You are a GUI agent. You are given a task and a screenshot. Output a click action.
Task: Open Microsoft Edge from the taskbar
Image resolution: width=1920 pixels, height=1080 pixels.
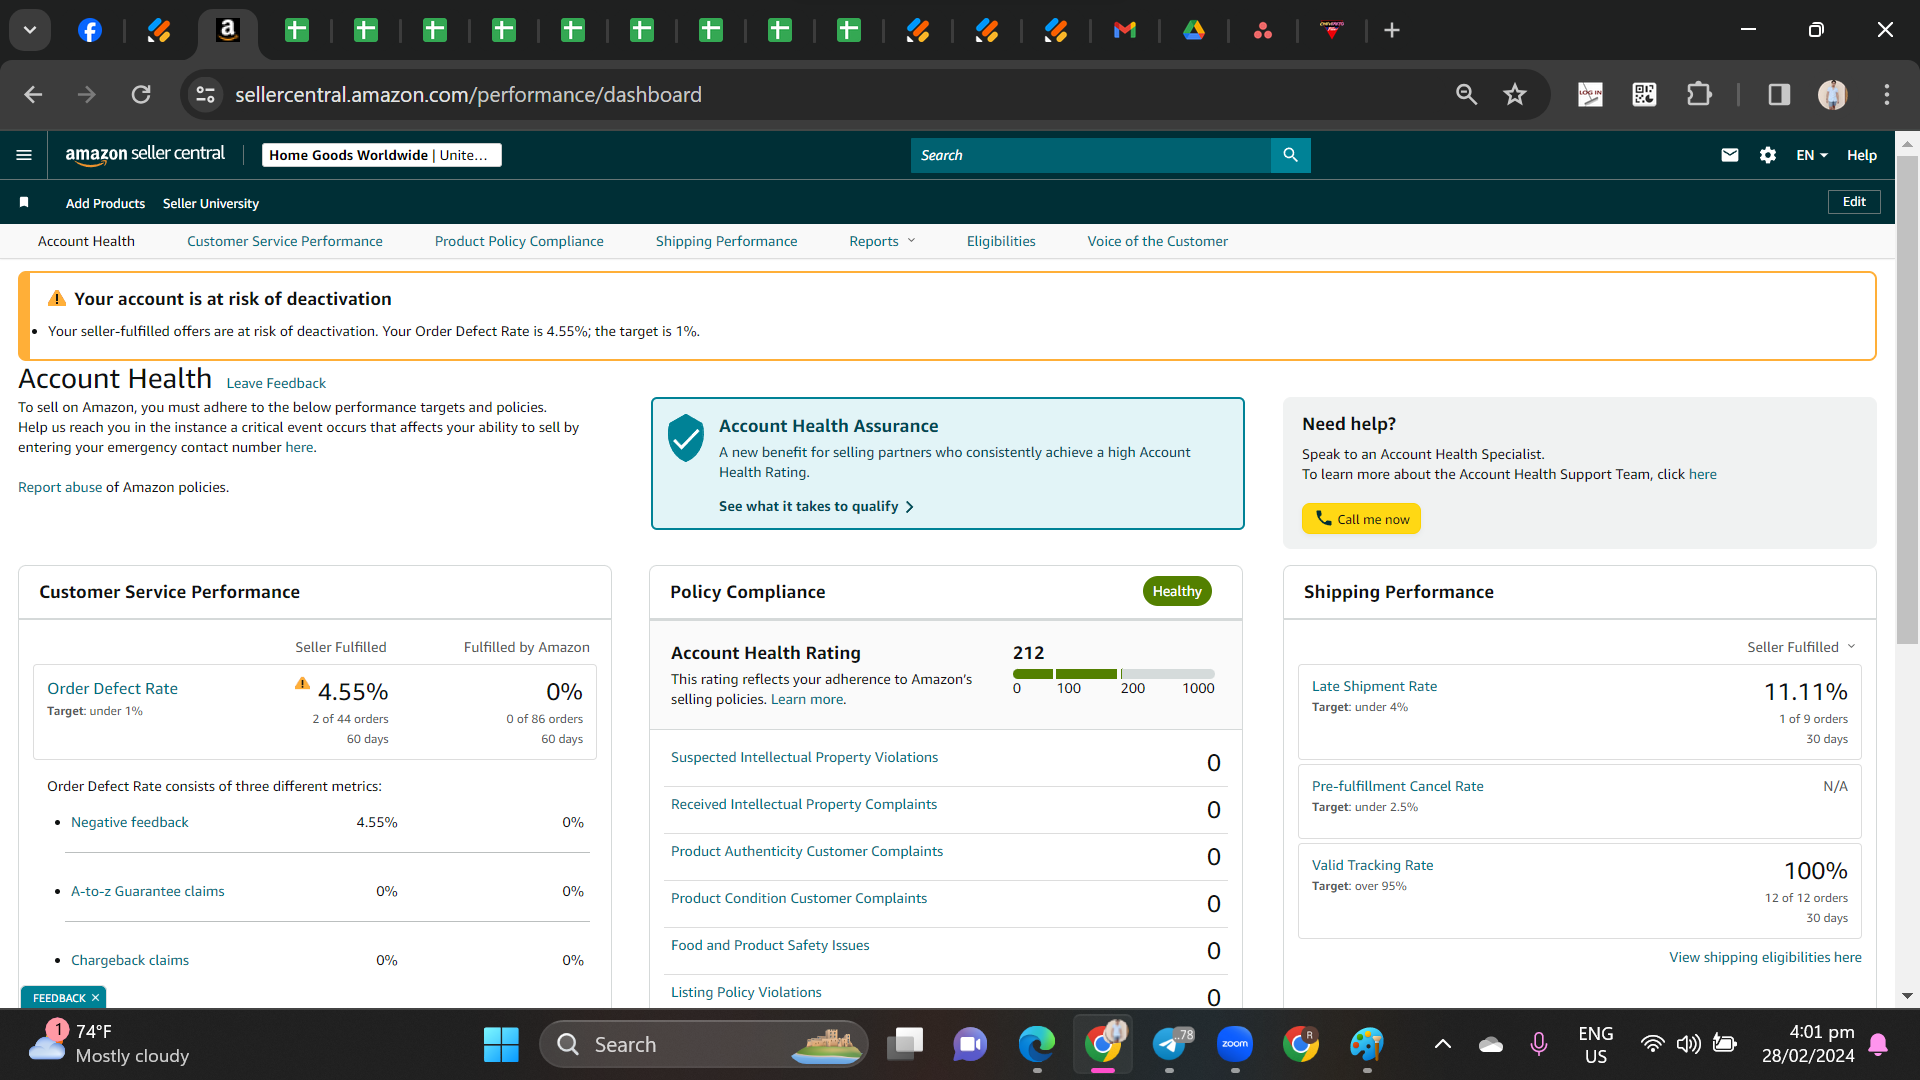pyautogui.click(x=1037, y=1045)
